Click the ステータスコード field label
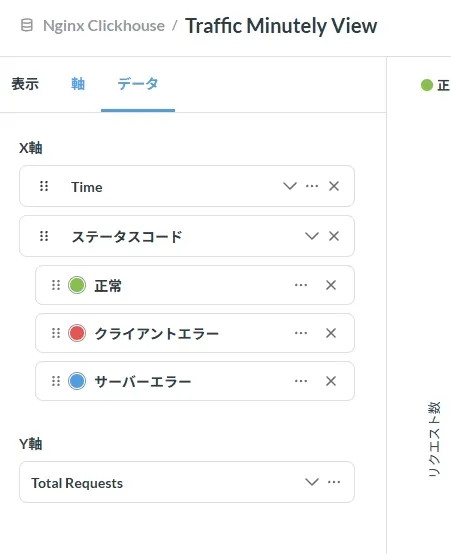 [127, 237]
